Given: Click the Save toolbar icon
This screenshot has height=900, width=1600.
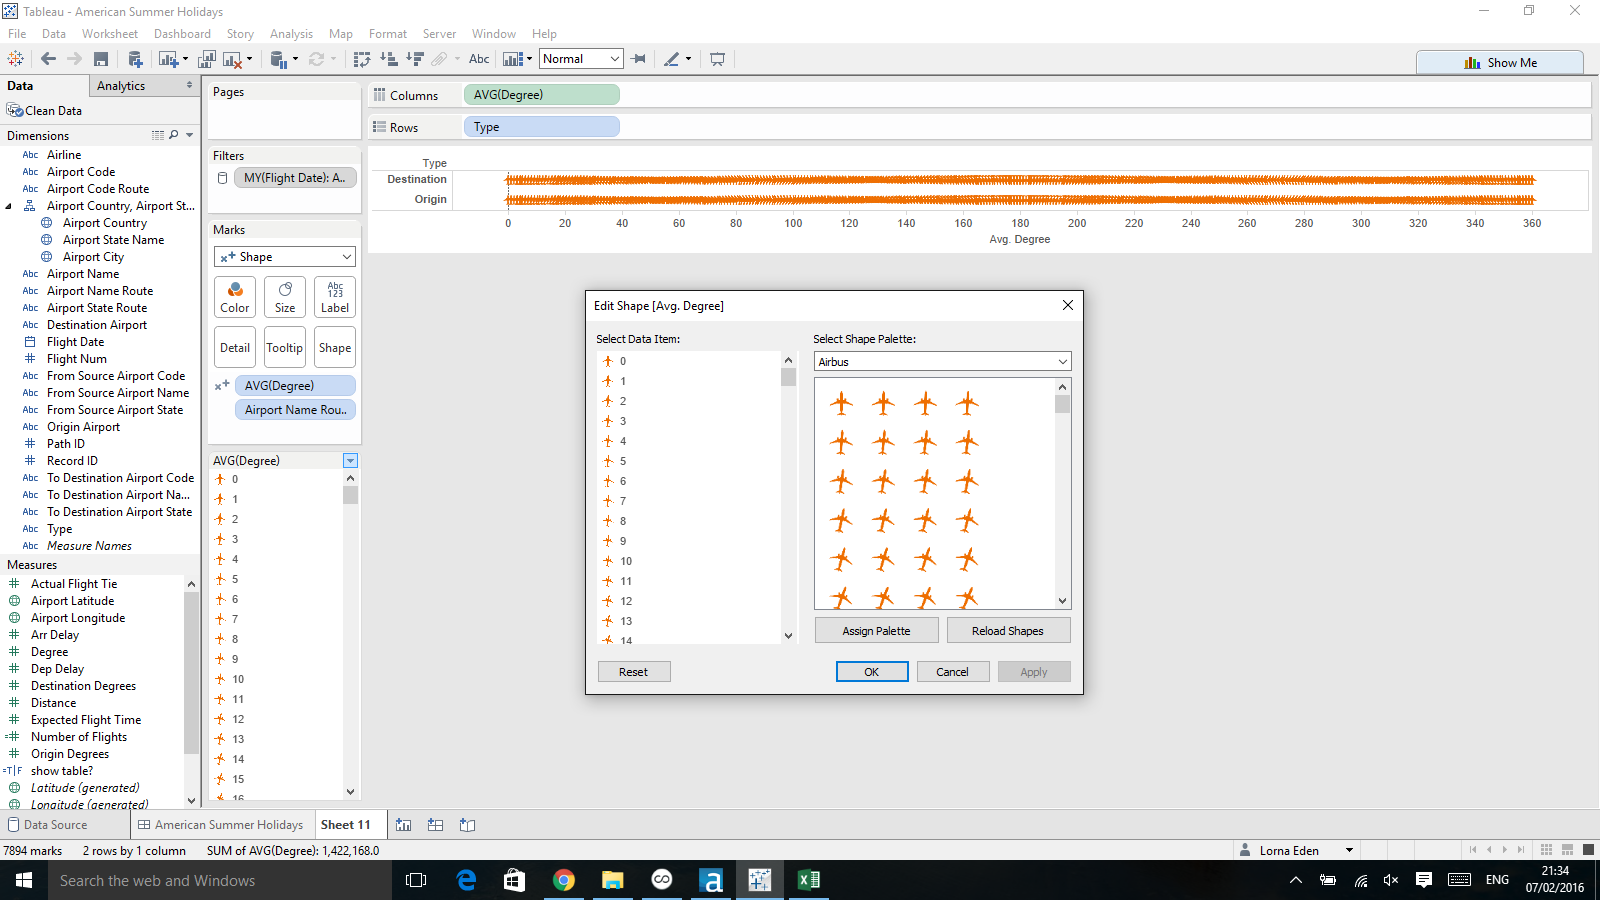Looking at the screenshot, I should 101,59.
